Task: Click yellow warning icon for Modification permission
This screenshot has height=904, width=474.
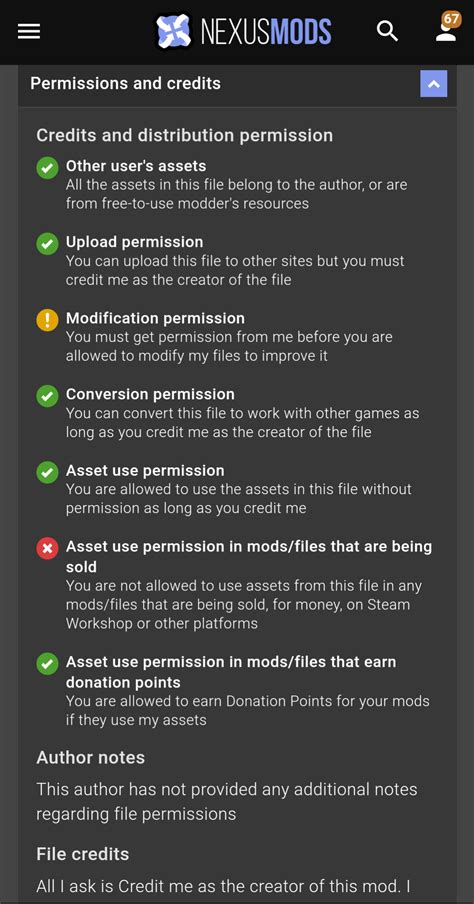Action: tap(47, 321)
